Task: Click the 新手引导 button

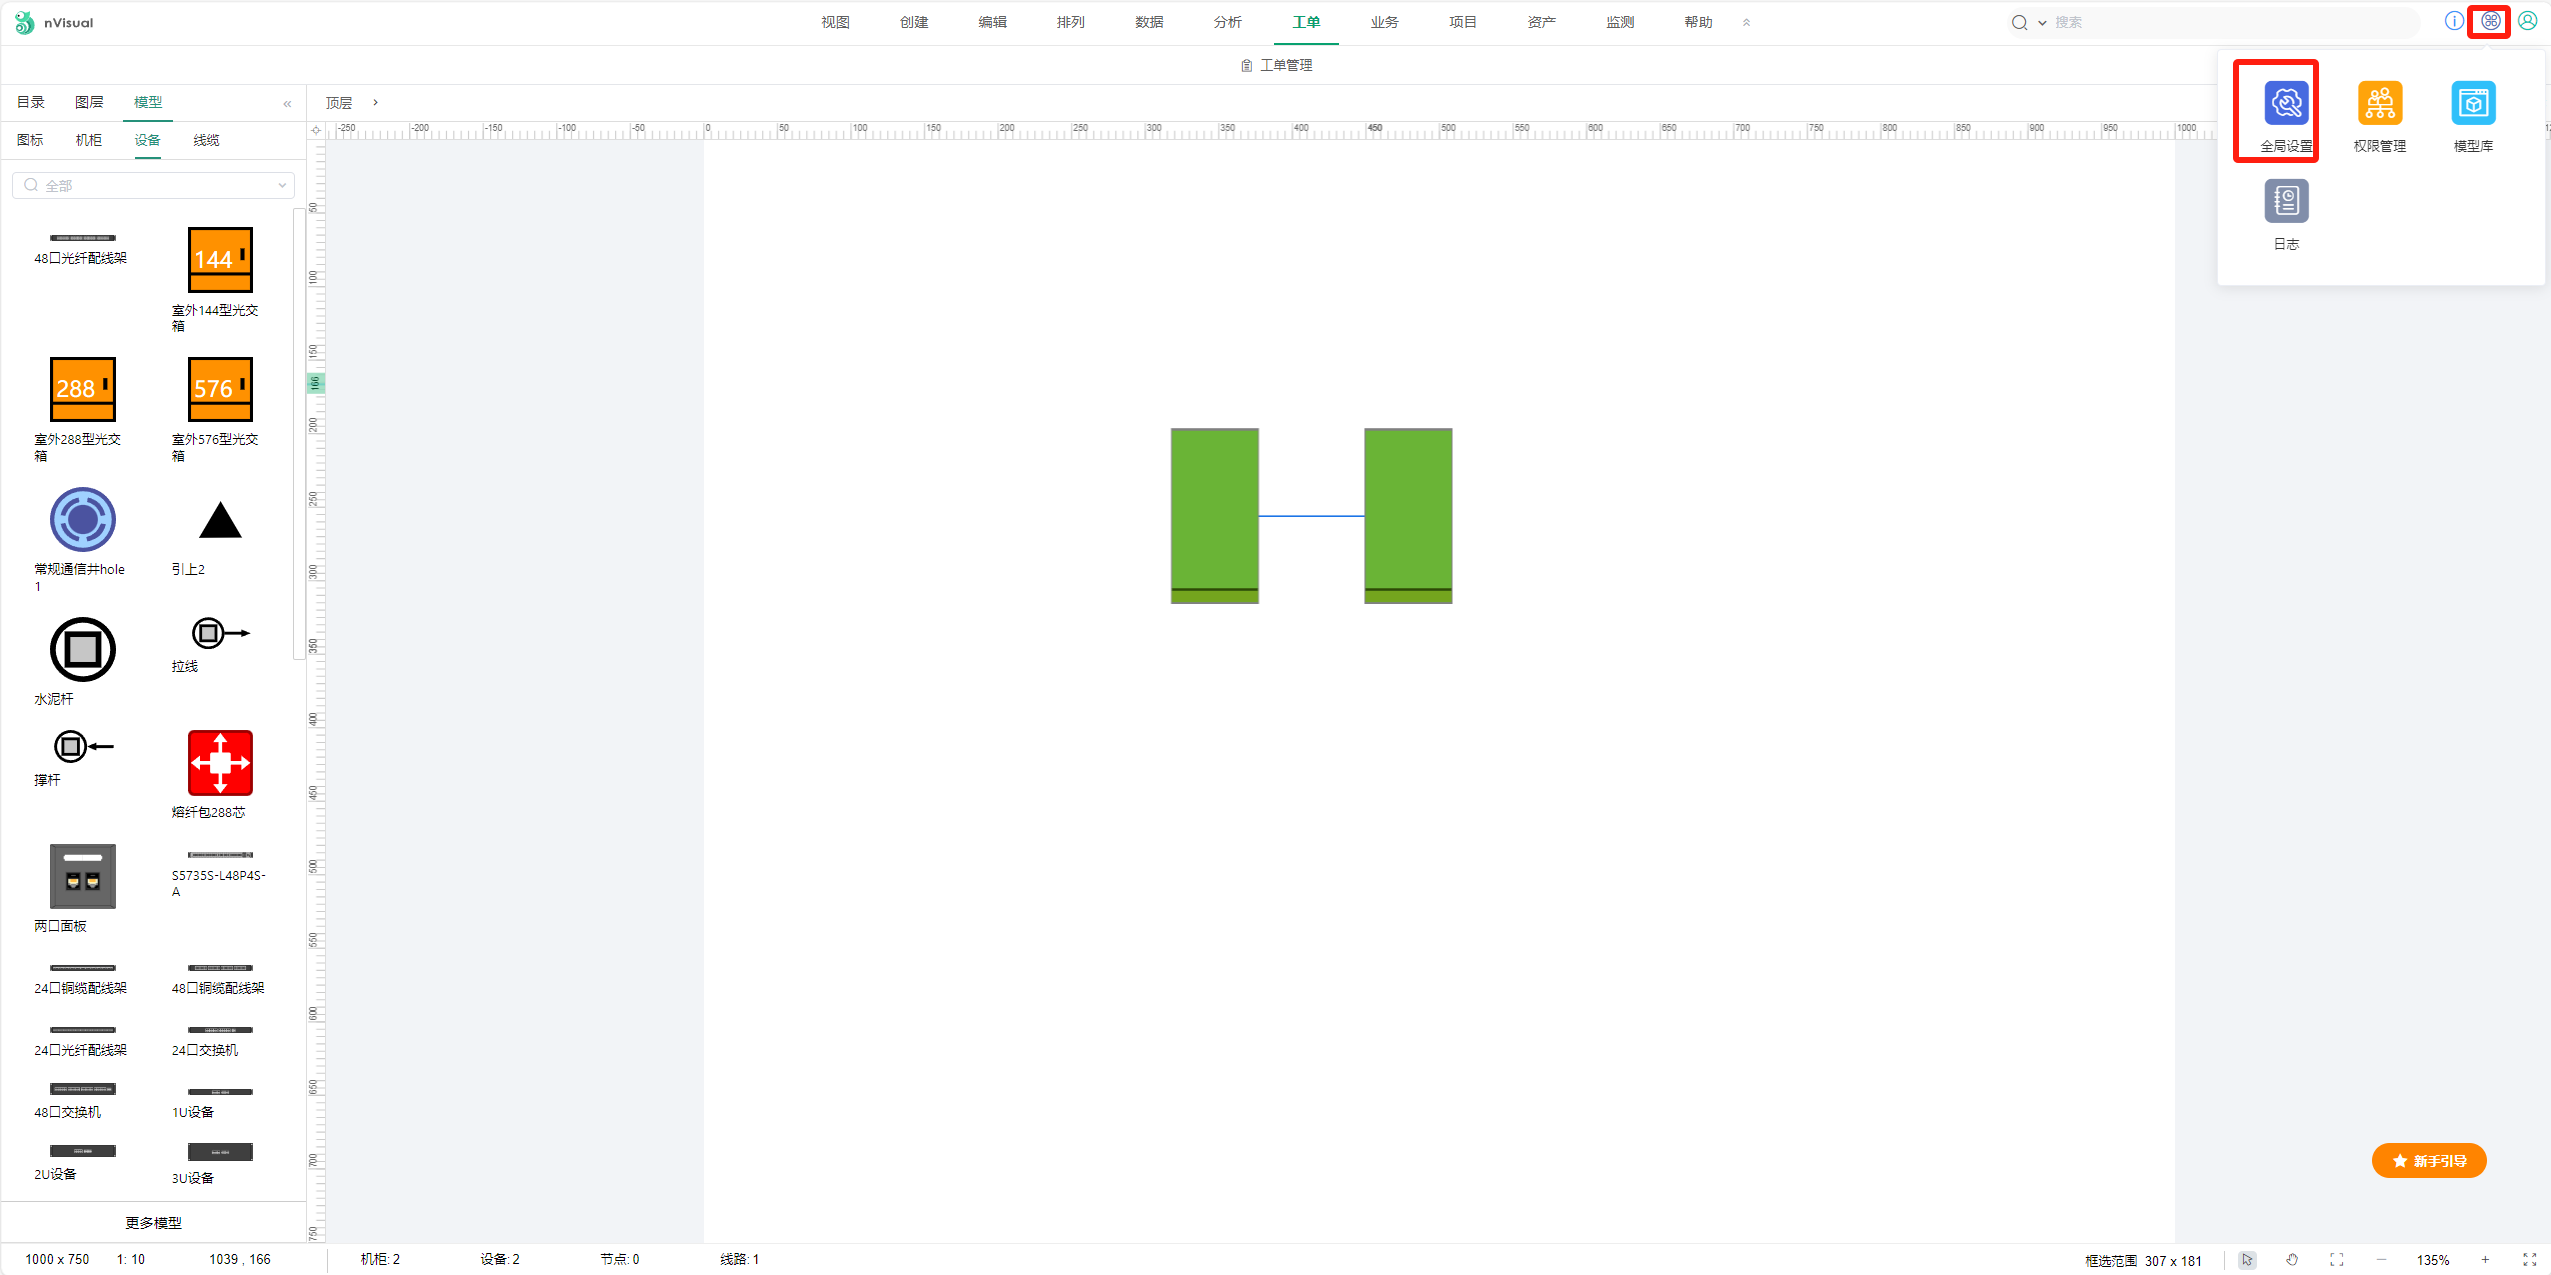Action: (x=2428, y=1160)
